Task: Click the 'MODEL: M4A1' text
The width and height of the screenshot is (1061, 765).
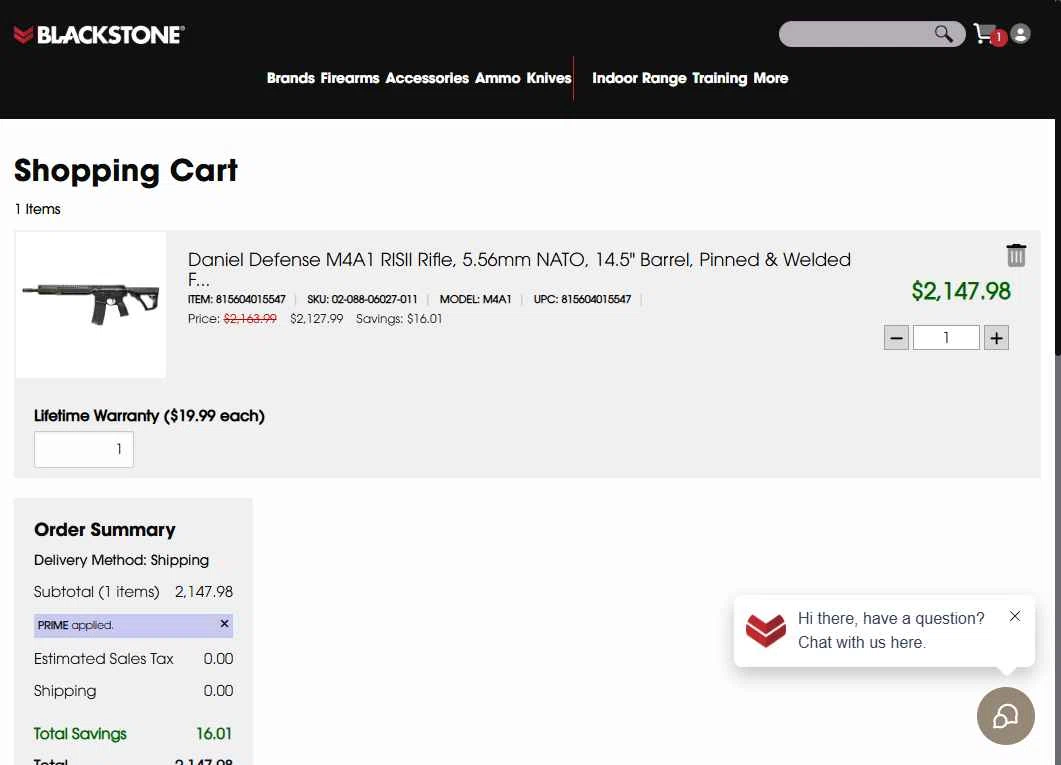Action: tap(476, 299)
